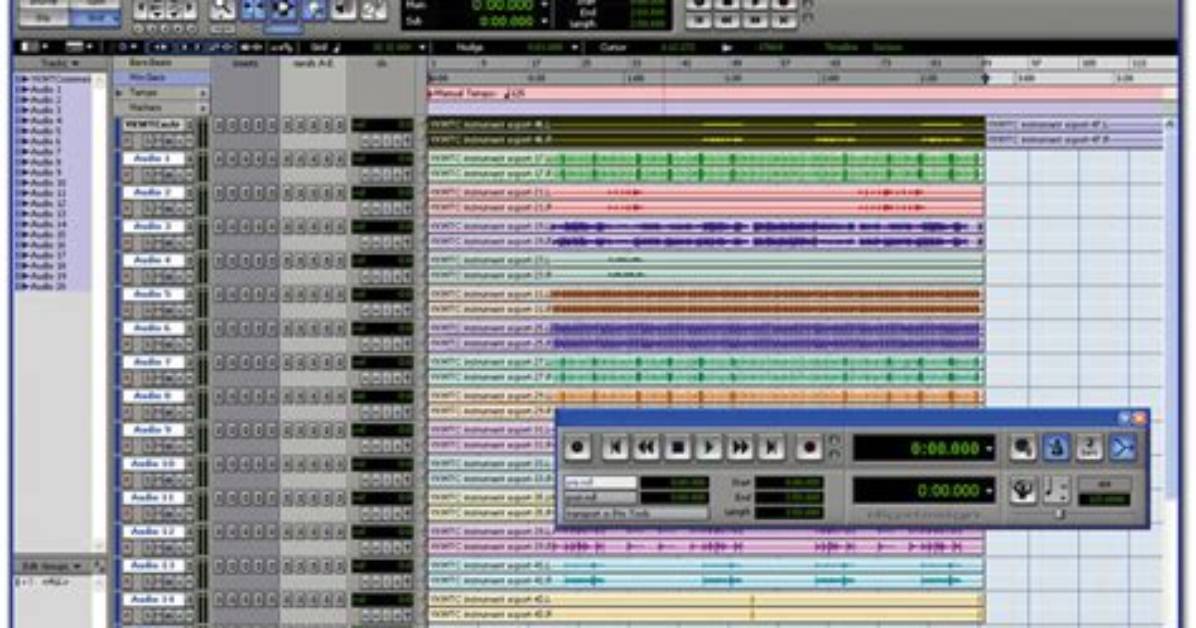
Task: Click the sends A-E column header
Action: click(x=313, y=63)
